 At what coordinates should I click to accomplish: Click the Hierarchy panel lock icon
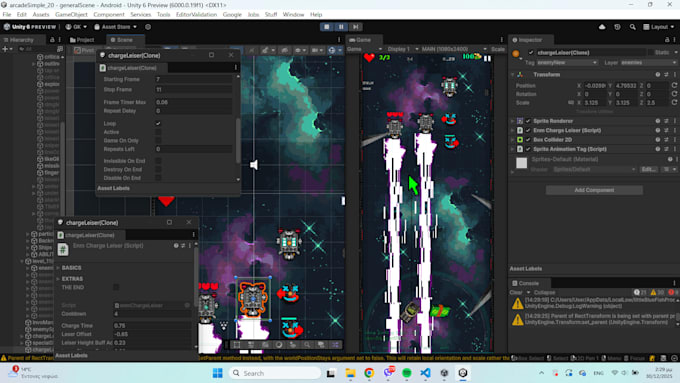pyautogui.click(x=52, y=40)
